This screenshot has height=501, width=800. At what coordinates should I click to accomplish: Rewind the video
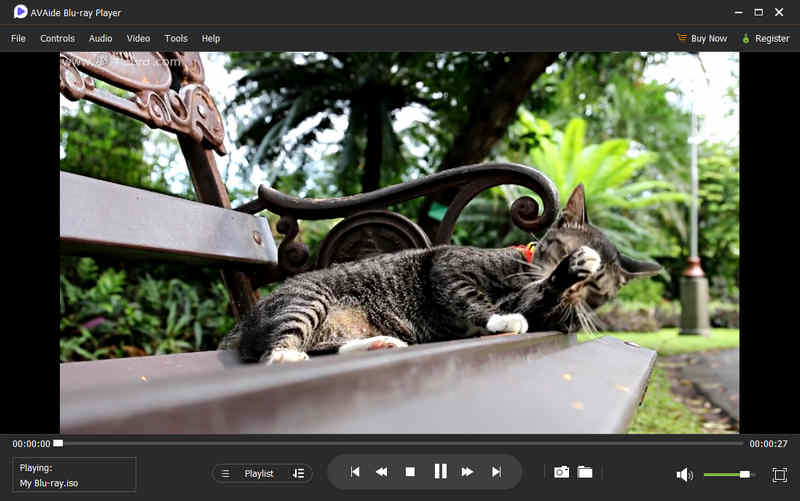coord(382,472)
